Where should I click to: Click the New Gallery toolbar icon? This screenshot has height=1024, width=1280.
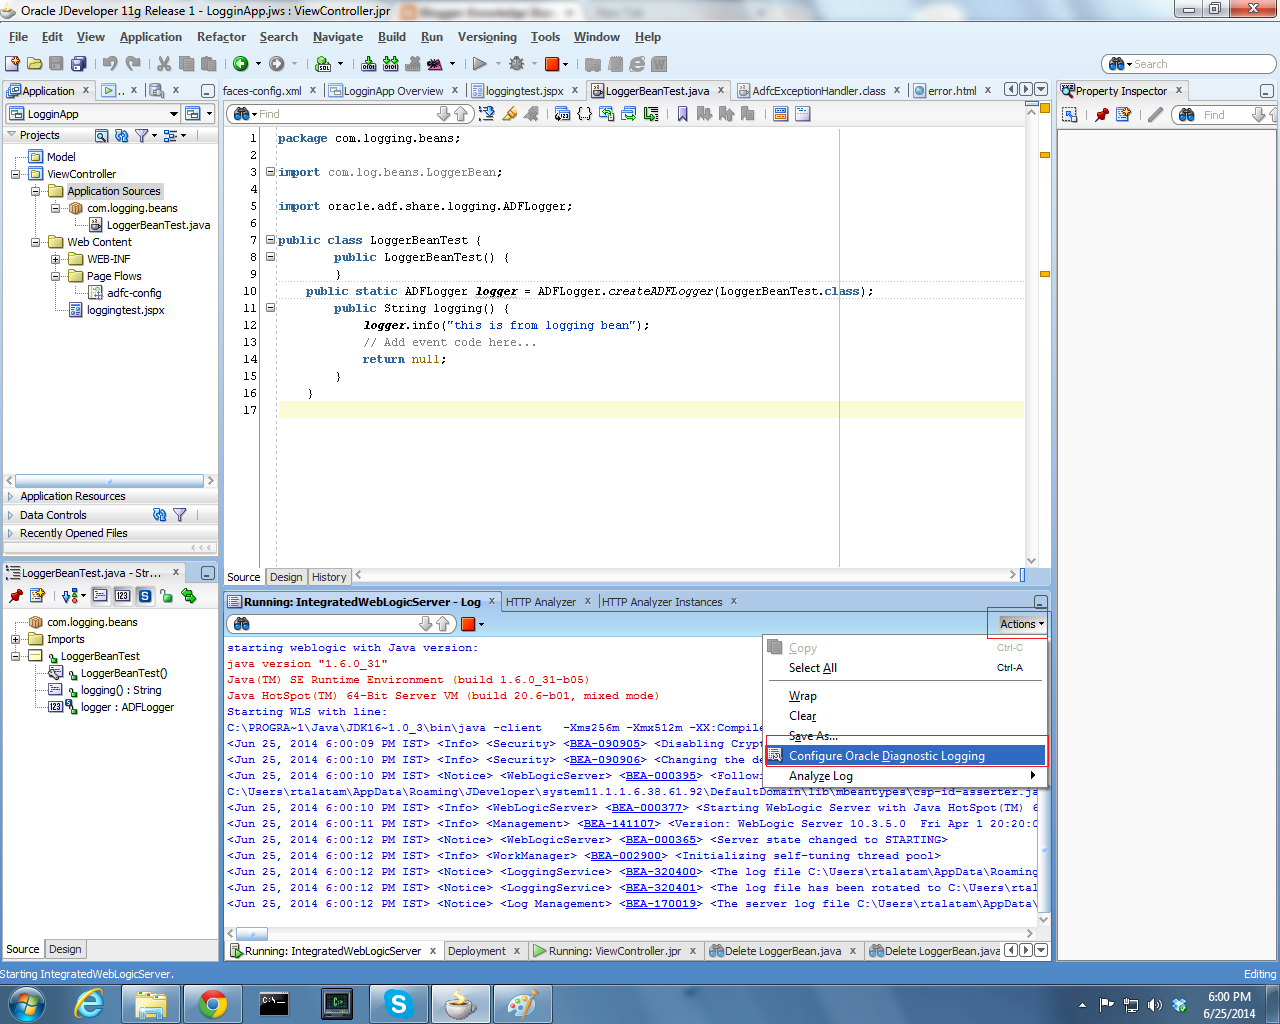coord(13,64)
